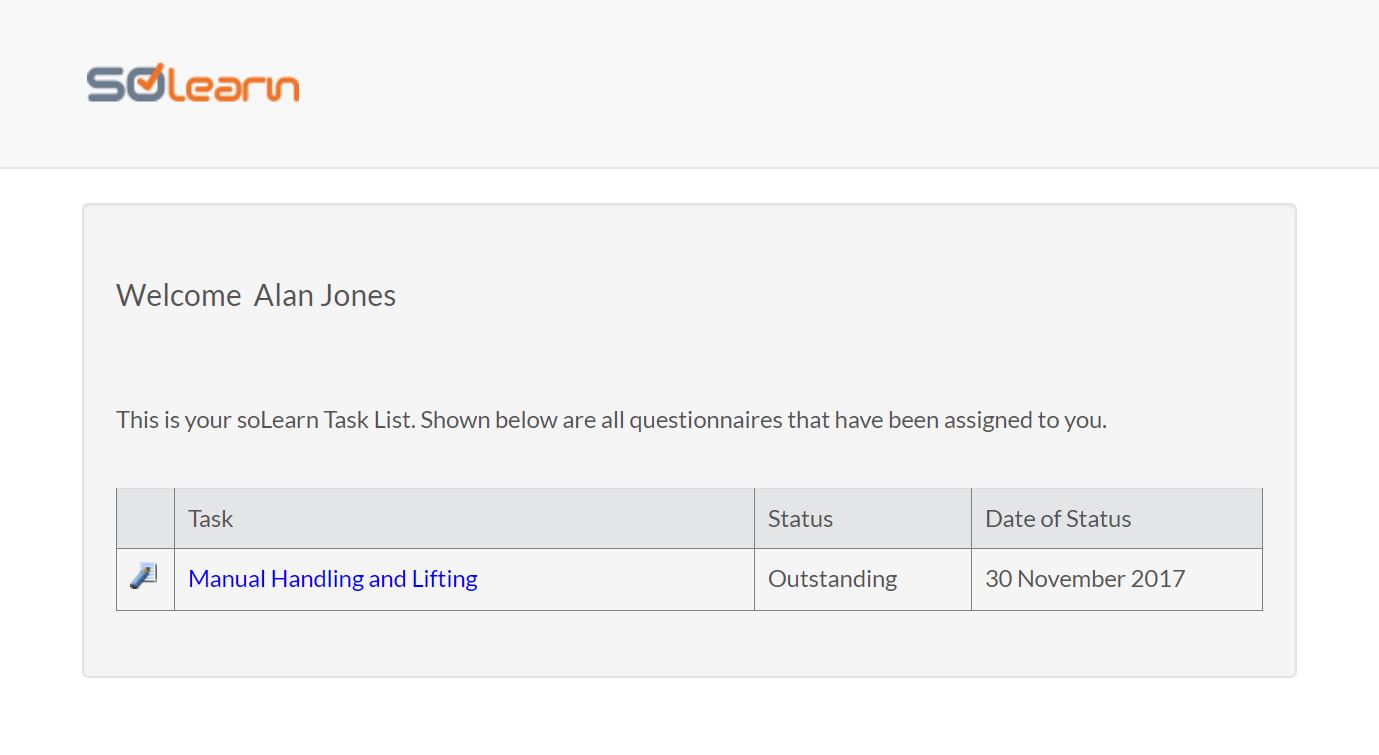The width and height of the screenshot is (1379, 755).
Task: Click the soLearn logo in the header
Action: [193, 85]
